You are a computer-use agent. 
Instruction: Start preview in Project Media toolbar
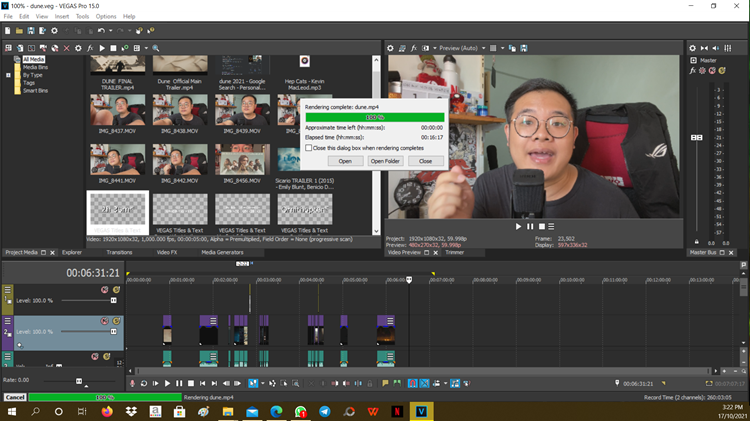tap(102, 48)
